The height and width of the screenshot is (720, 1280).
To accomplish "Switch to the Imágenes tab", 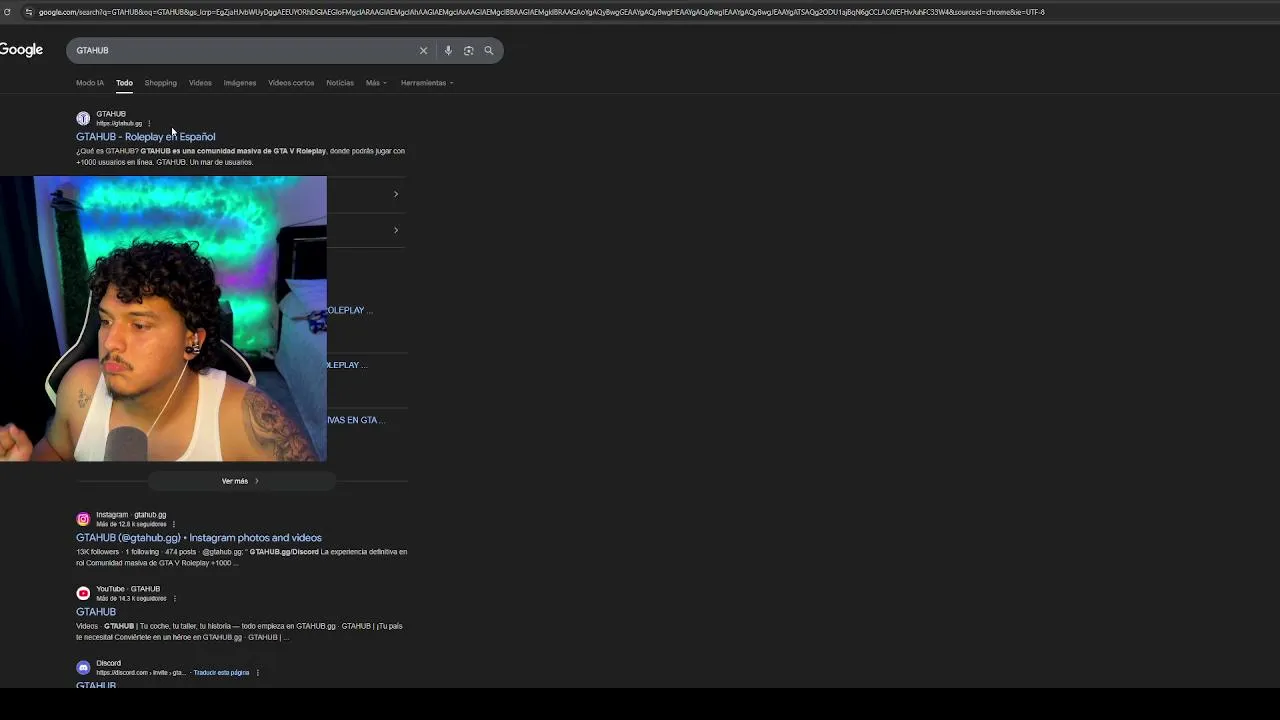I will (x=240, y=83).
